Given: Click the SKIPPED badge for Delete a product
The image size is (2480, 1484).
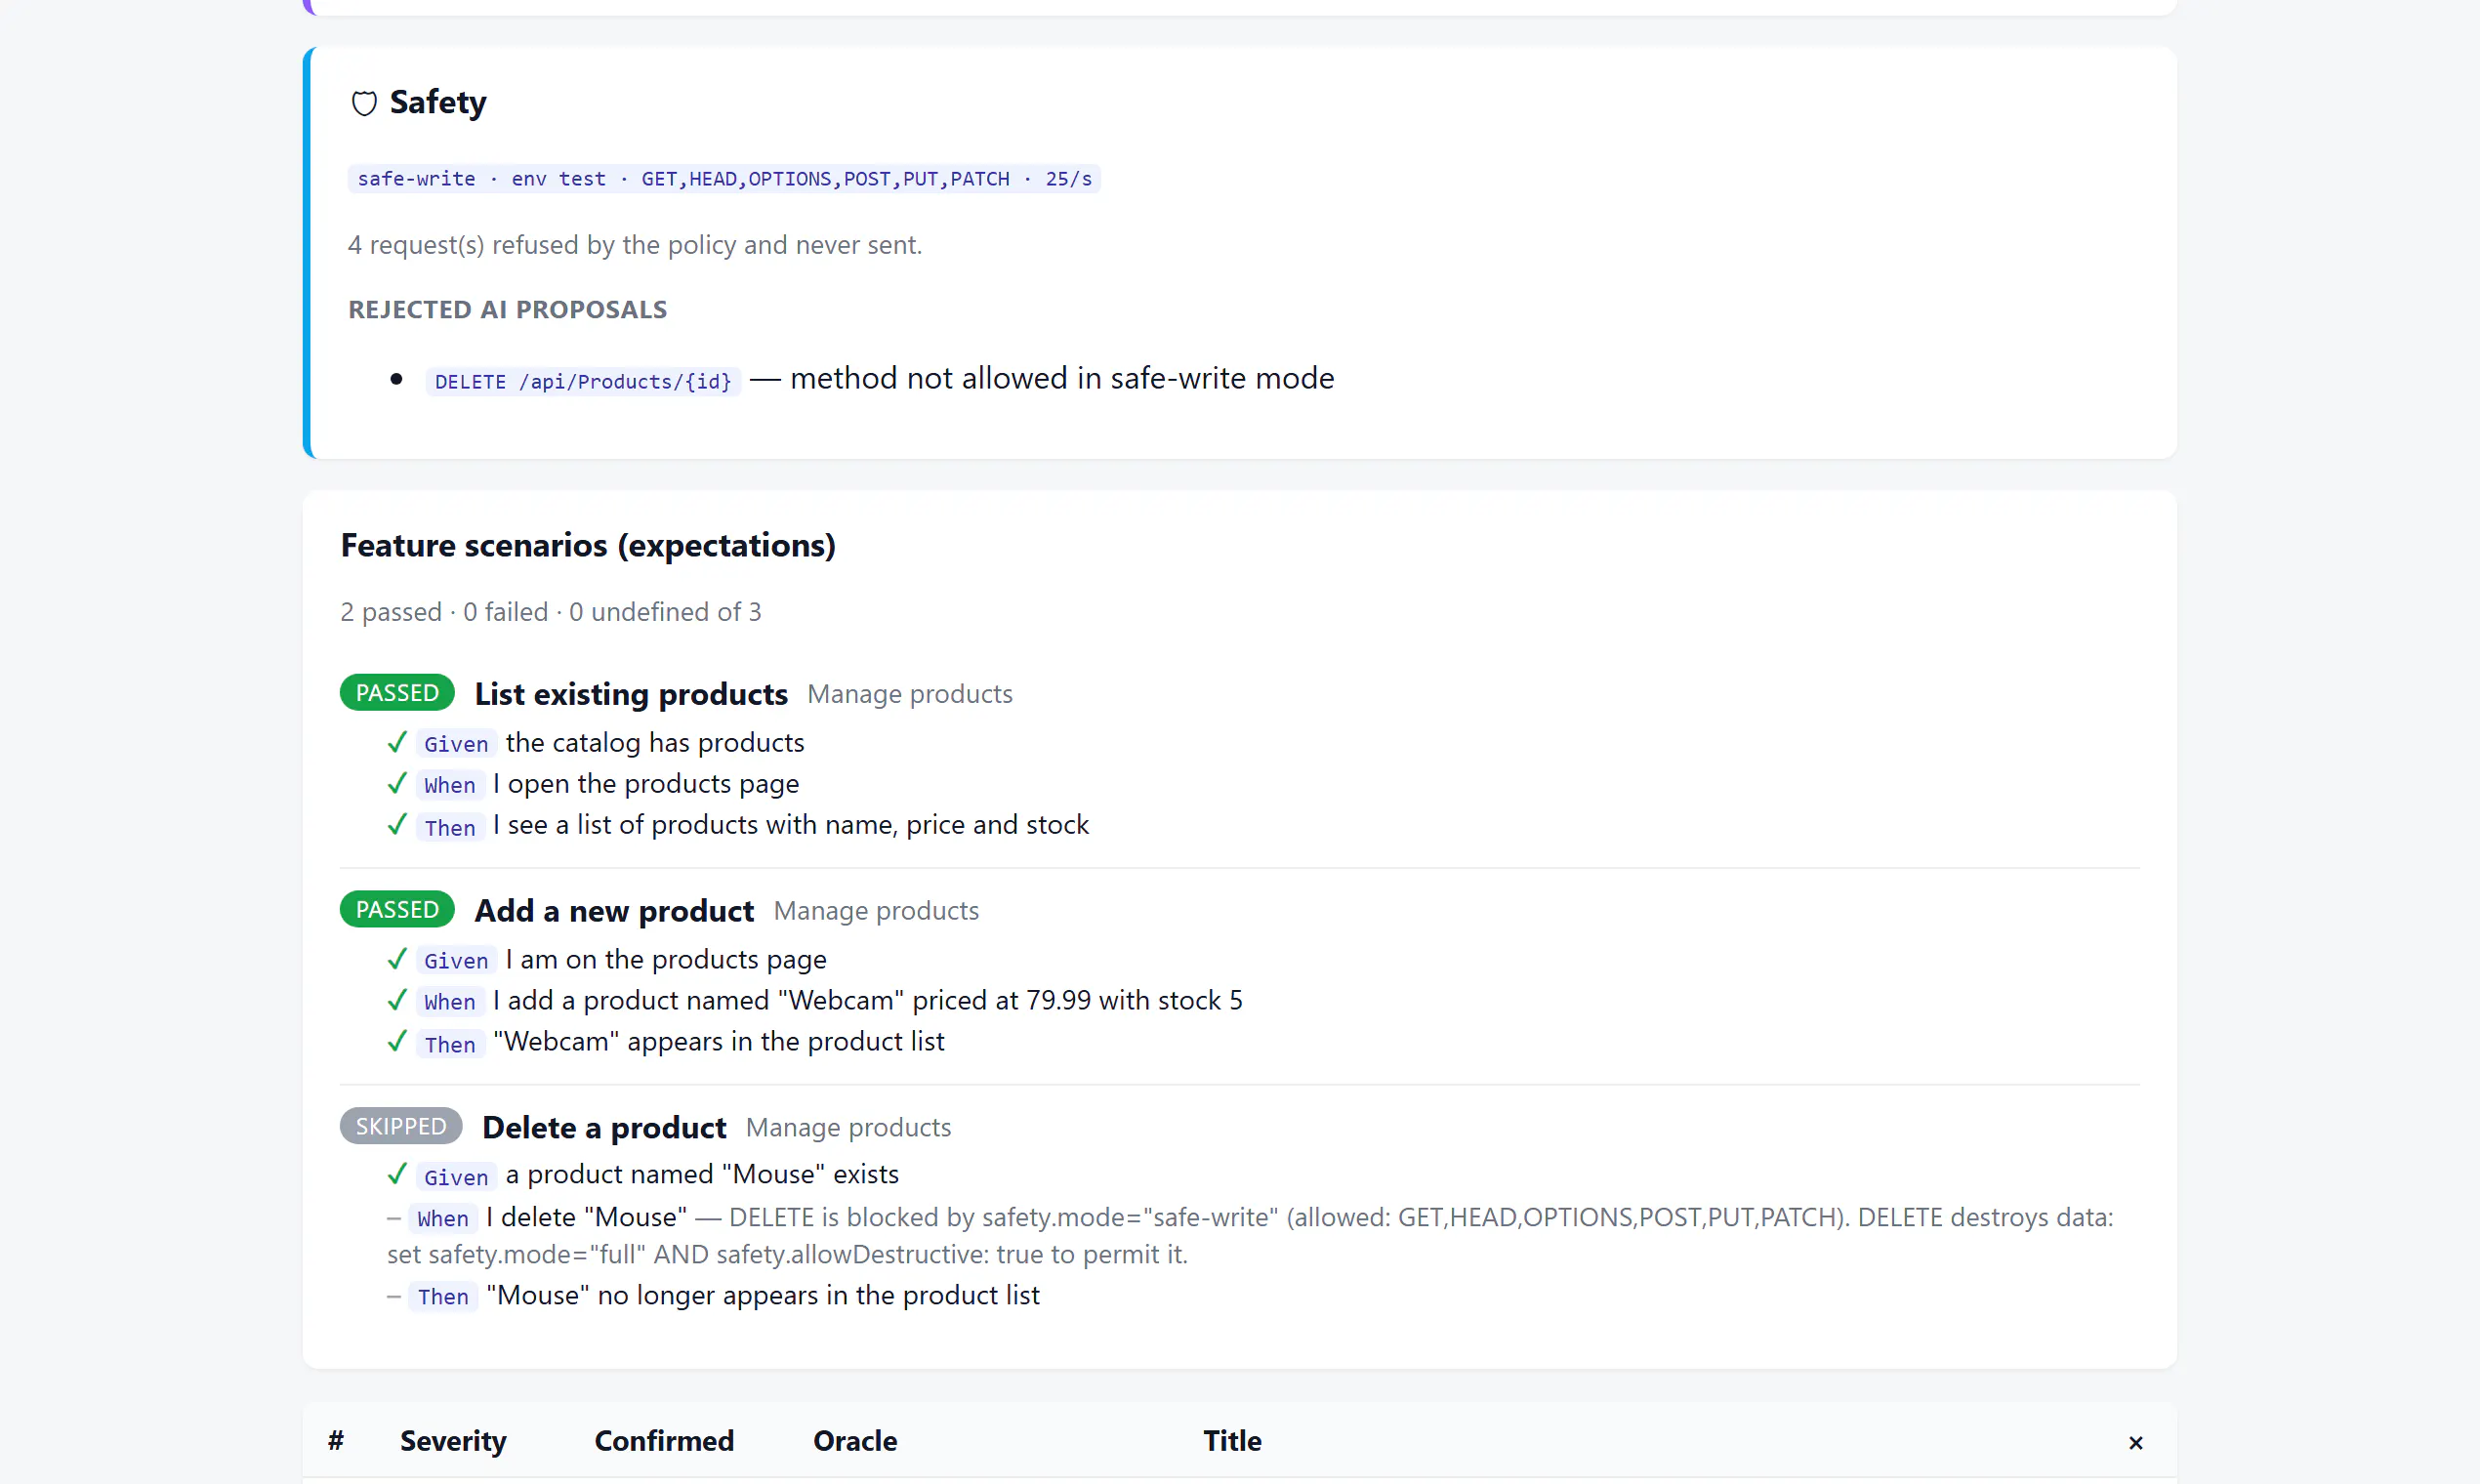Looking at the screenshot, I should tap(401, 1126).
